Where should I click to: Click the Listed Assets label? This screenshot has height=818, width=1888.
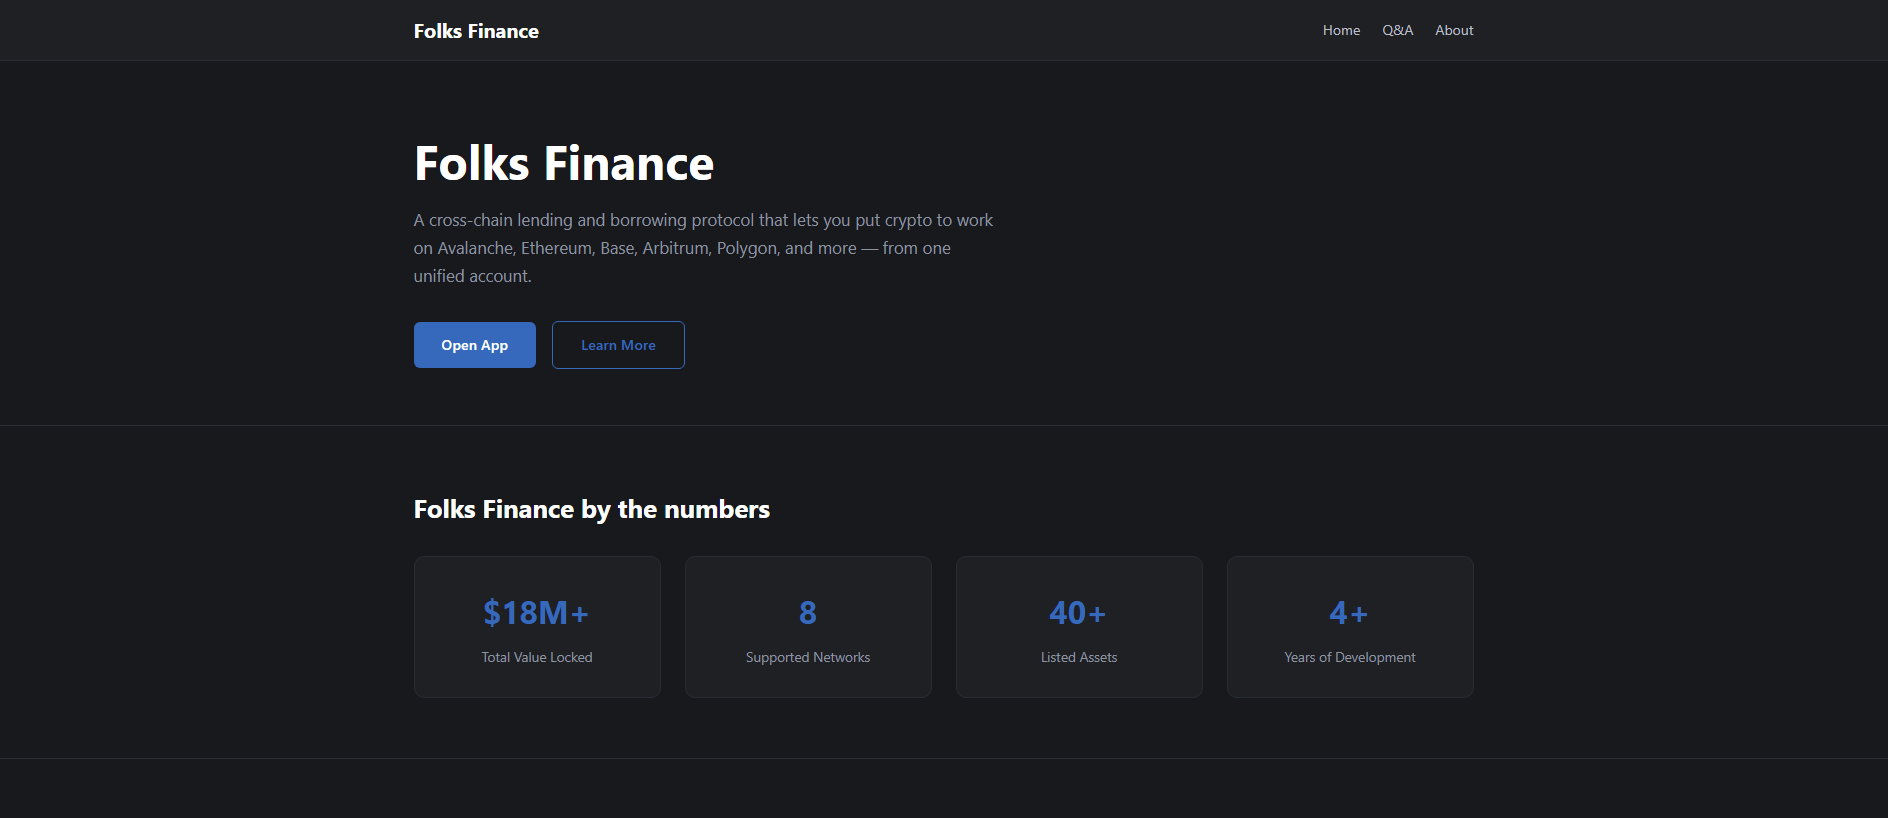click(1079, 657)
